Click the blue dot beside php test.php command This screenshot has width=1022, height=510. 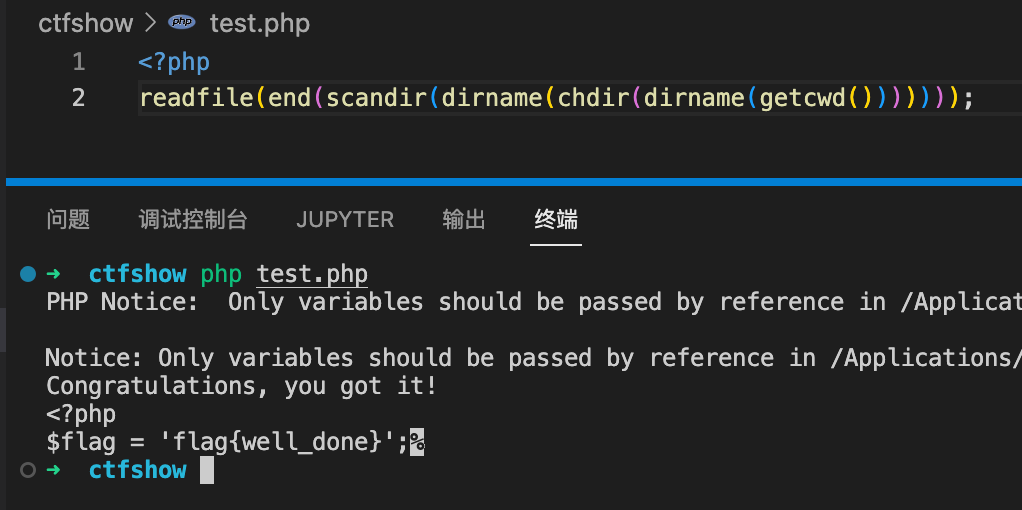coord(28,274)
